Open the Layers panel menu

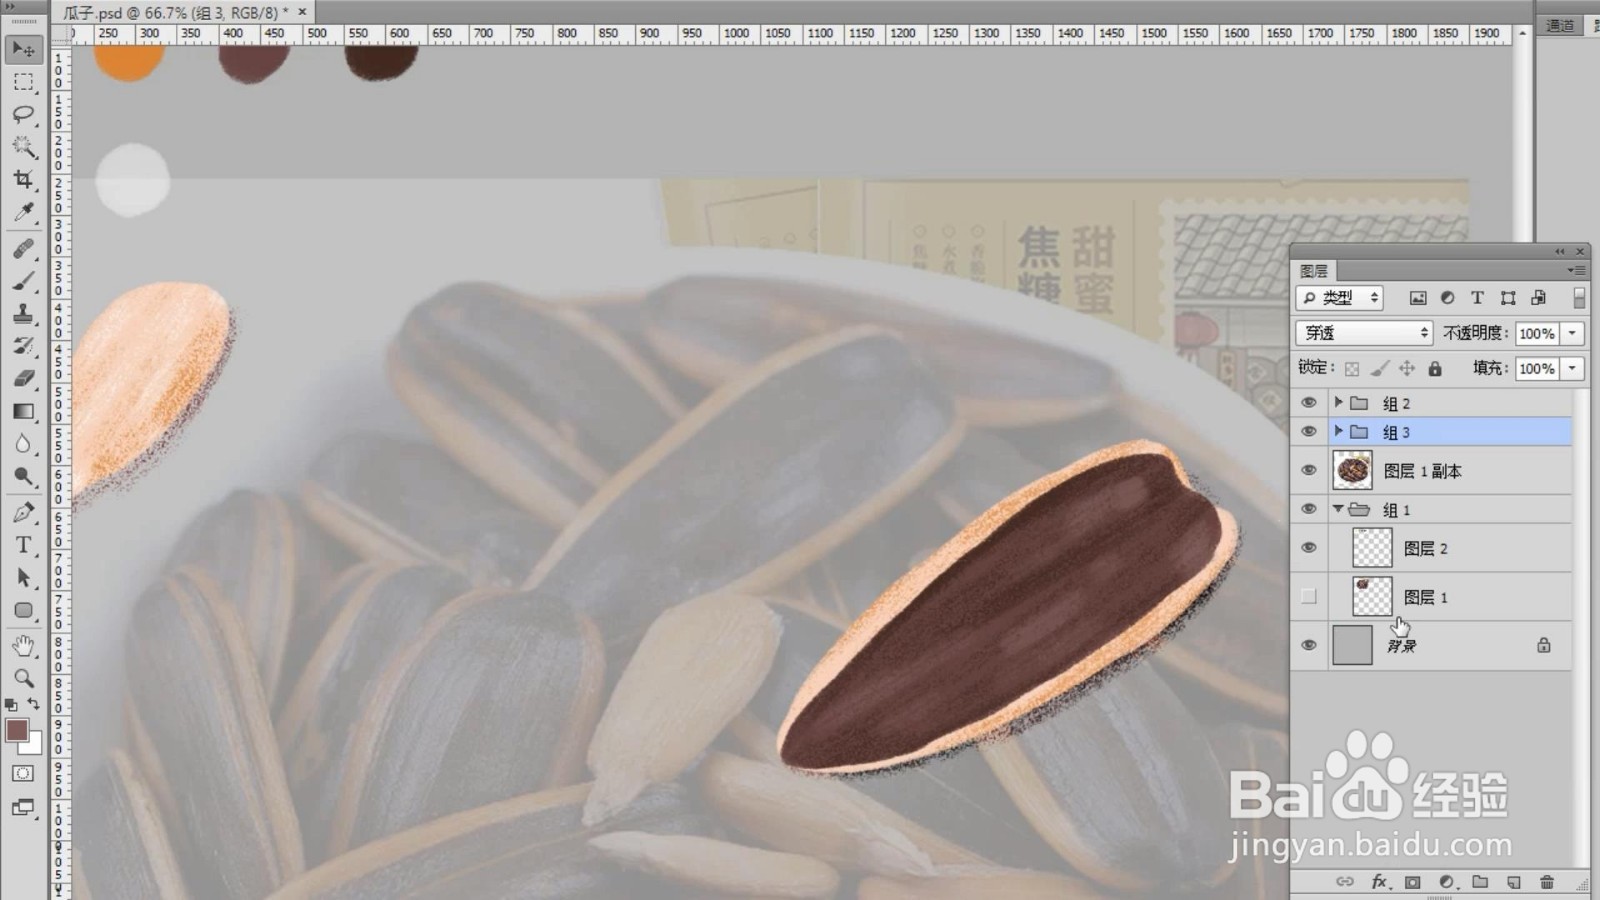[x=1577, y=270]
